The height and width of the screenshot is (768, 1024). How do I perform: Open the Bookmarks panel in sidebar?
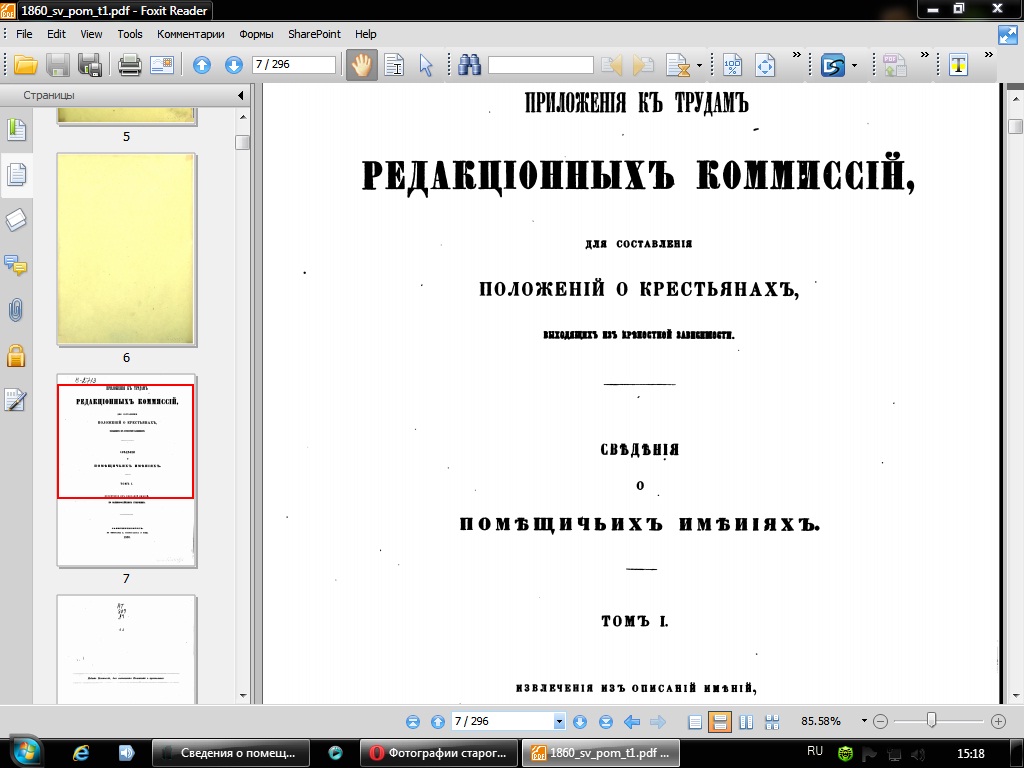pyautogui.click(x=16, y=130)
